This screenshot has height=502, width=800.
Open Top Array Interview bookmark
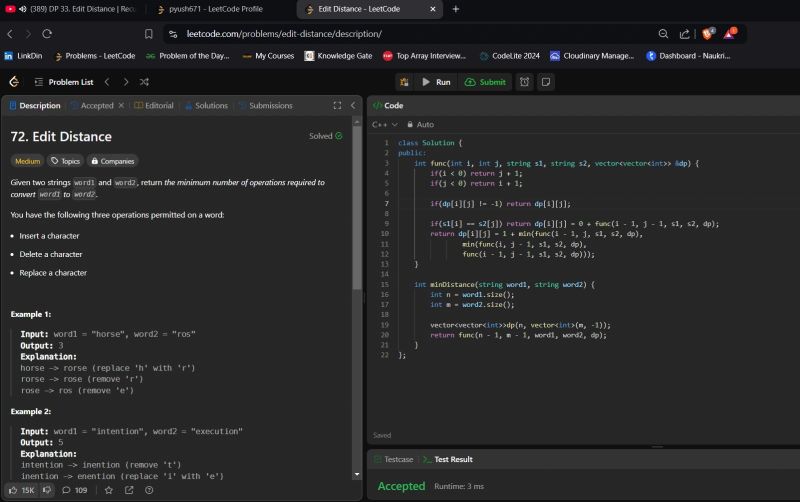(424, 56)
